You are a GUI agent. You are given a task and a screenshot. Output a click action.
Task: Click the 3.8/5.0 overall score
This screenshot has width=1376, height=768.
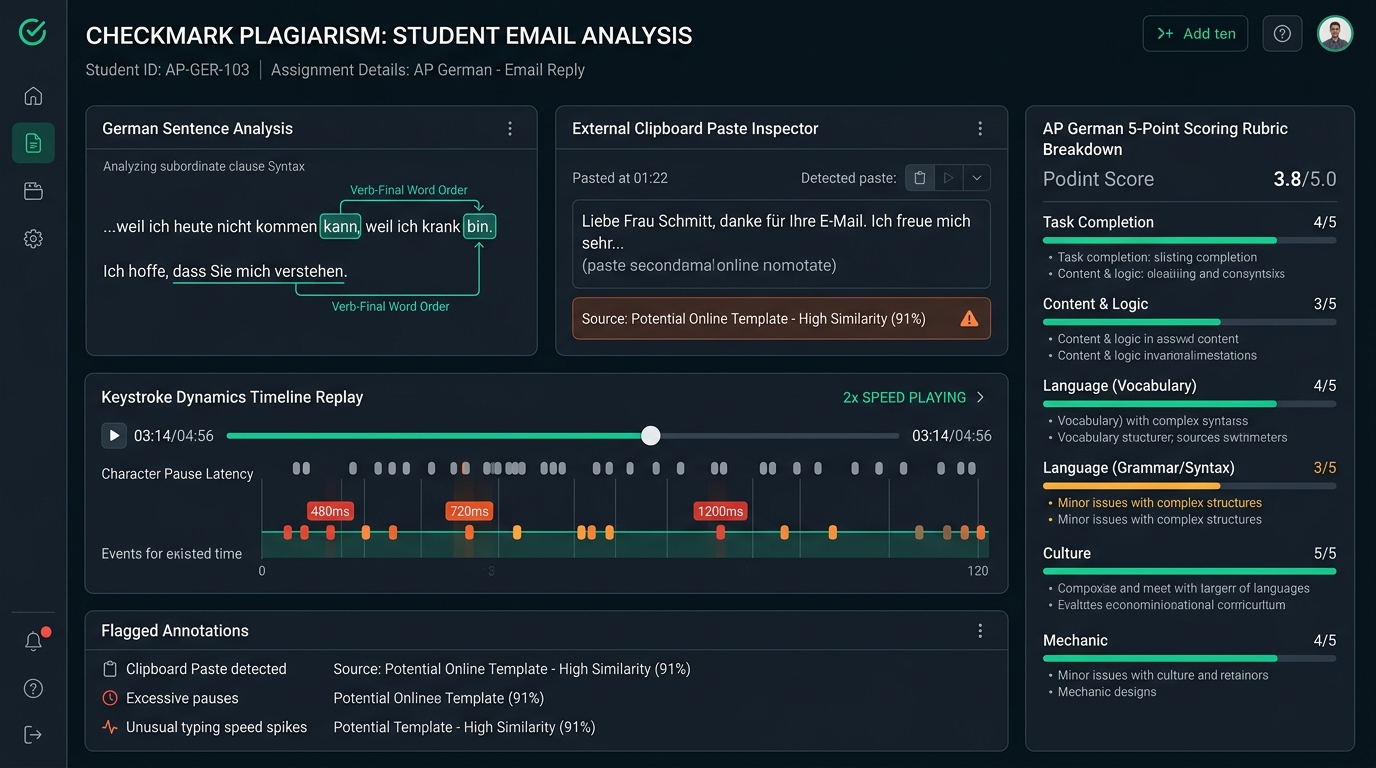tap(1304, 179)
